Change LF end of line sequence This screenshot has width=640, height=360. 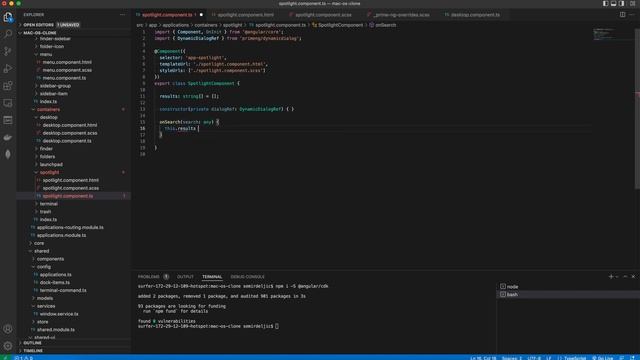[x=549, y=358]
